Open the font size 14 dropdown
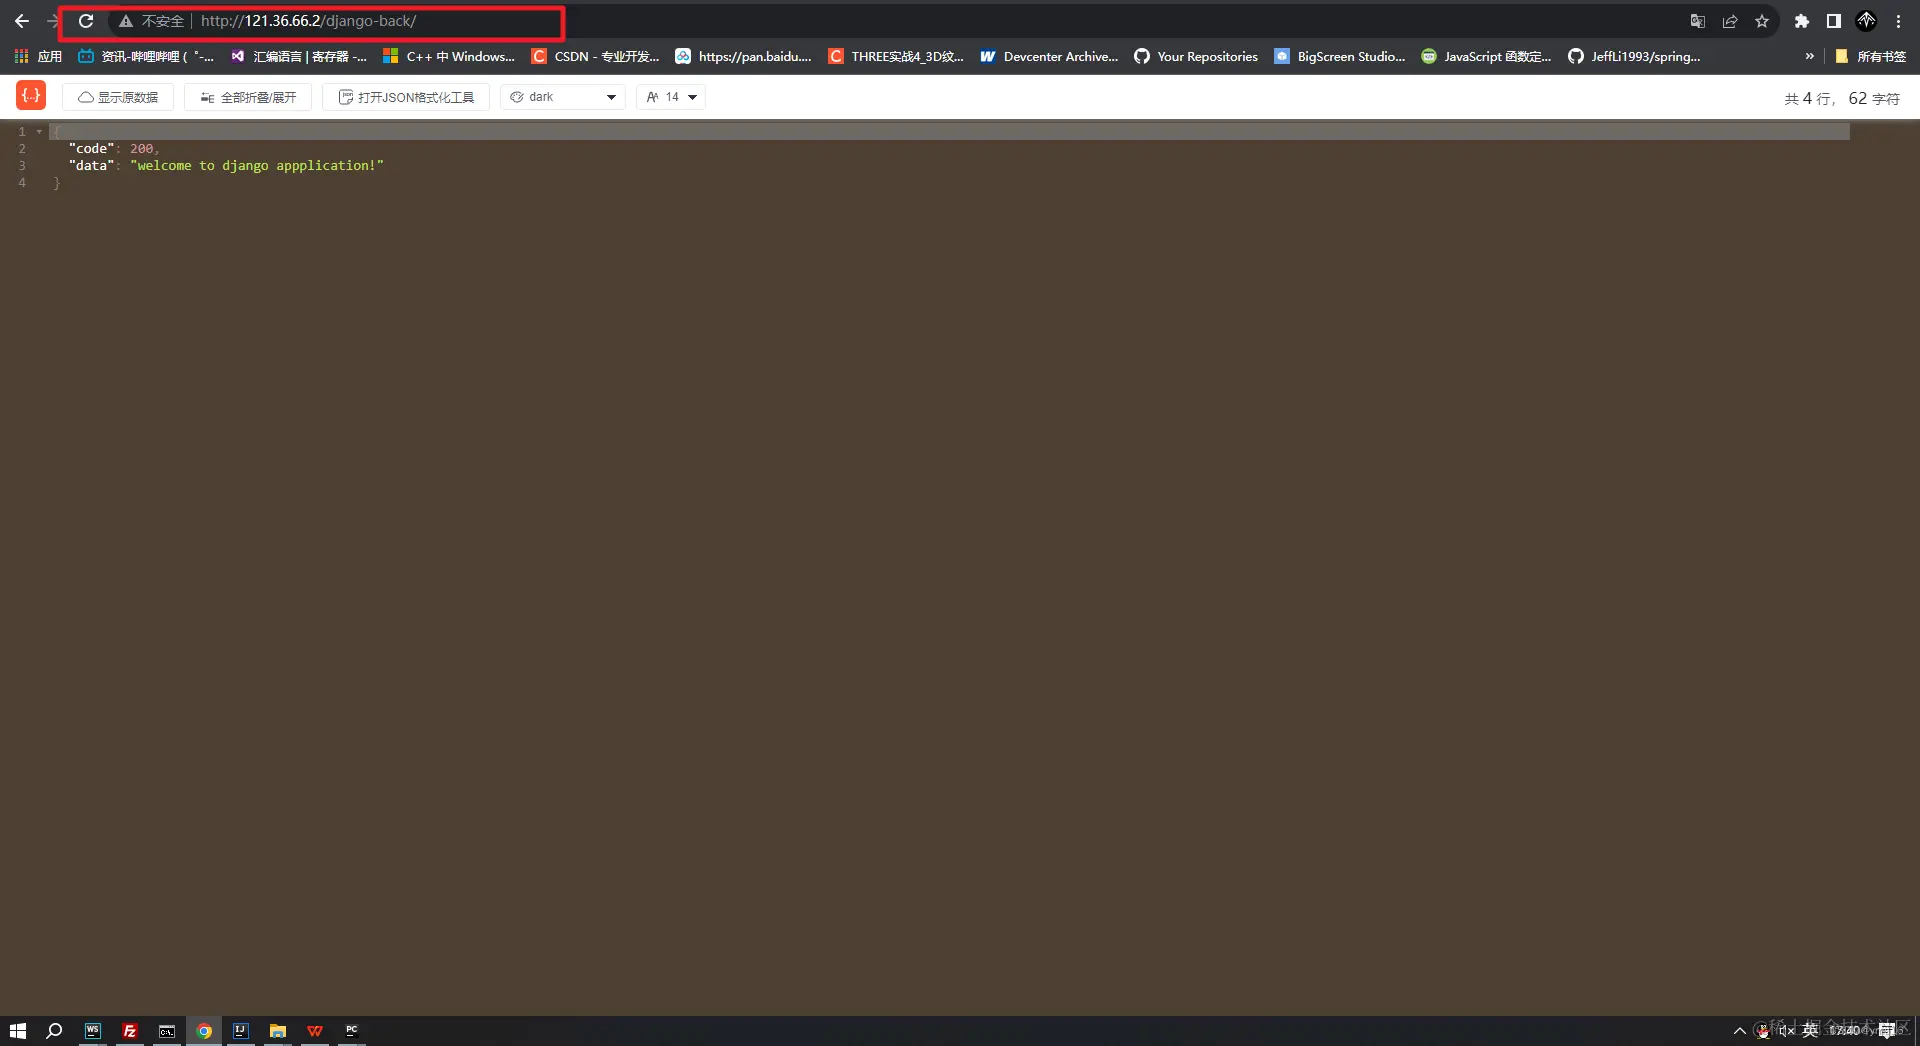The height and width of the screenshot is (1046, 1920). 671,97
